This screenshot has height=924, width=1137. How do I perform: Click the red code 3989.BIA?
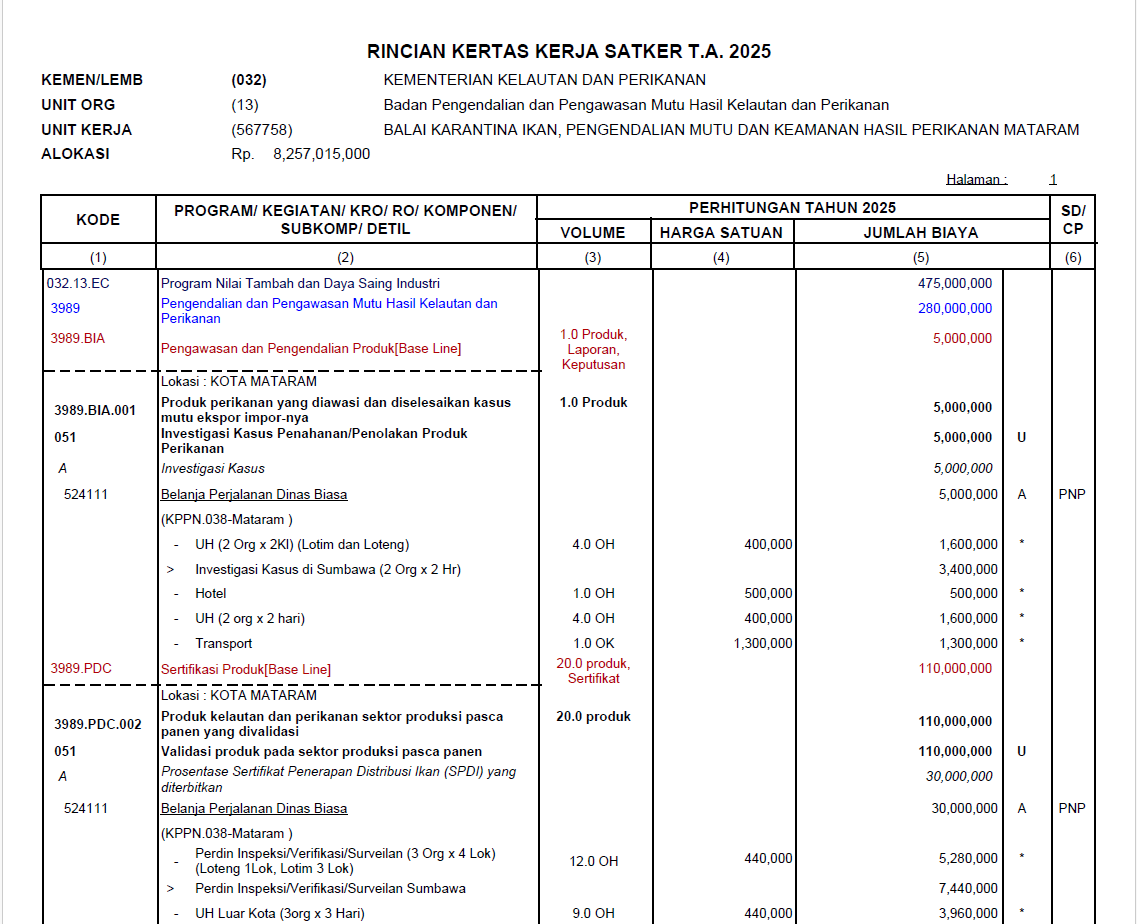pos(78,339)
